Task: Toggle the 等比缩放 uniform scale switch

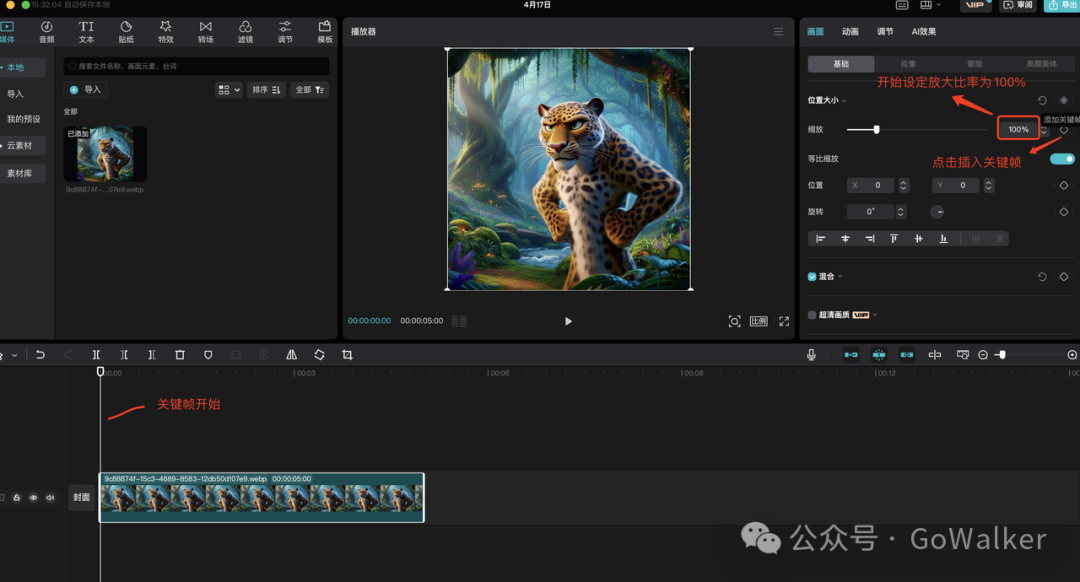Action: [x=1062, y=158]
